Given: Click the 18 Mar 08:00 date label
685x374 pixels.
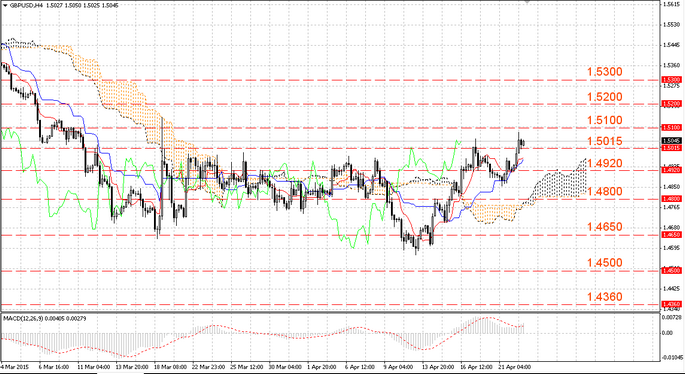Looking at the screenshot, I should point(170,367).
